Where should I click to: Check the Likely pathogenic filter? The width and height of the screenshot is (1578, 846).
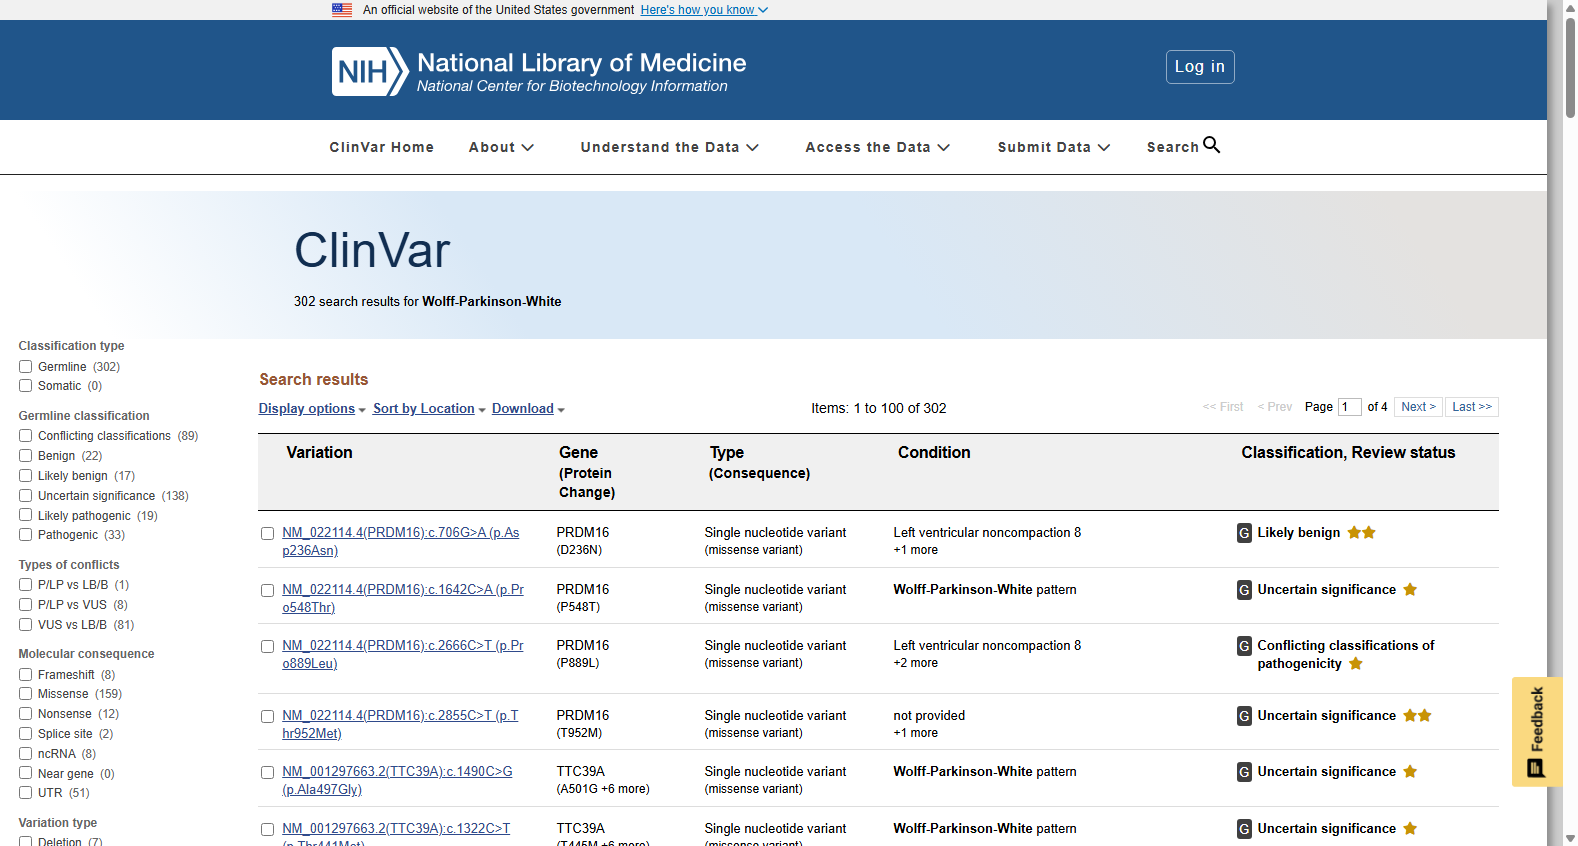26,516
